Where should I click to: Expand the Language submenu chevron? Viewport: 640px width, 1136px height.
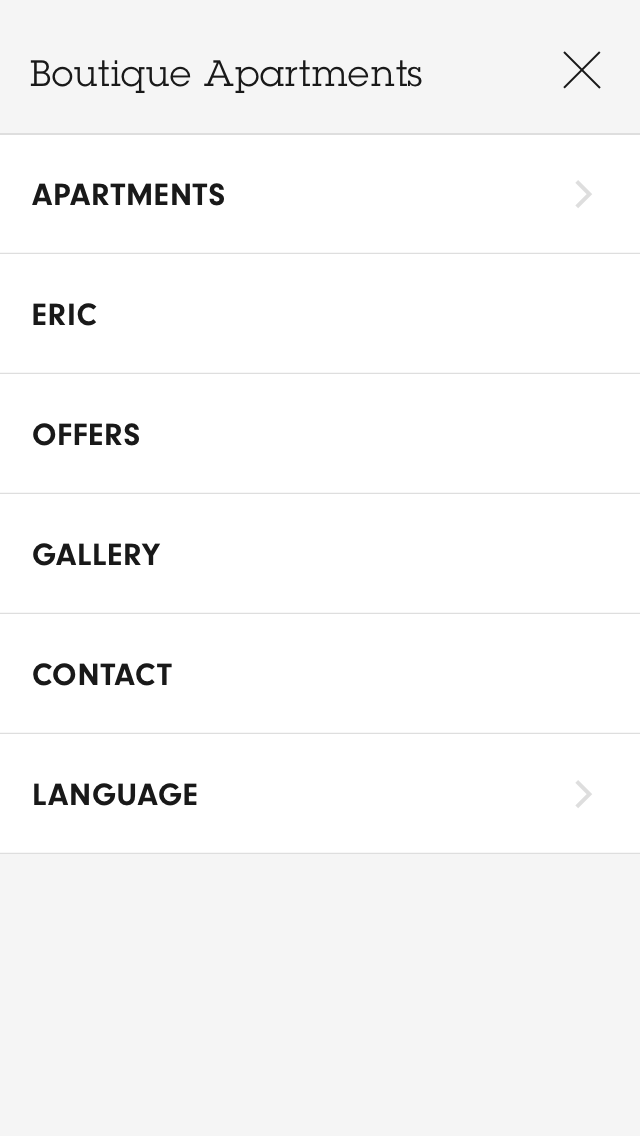(584, 794)
